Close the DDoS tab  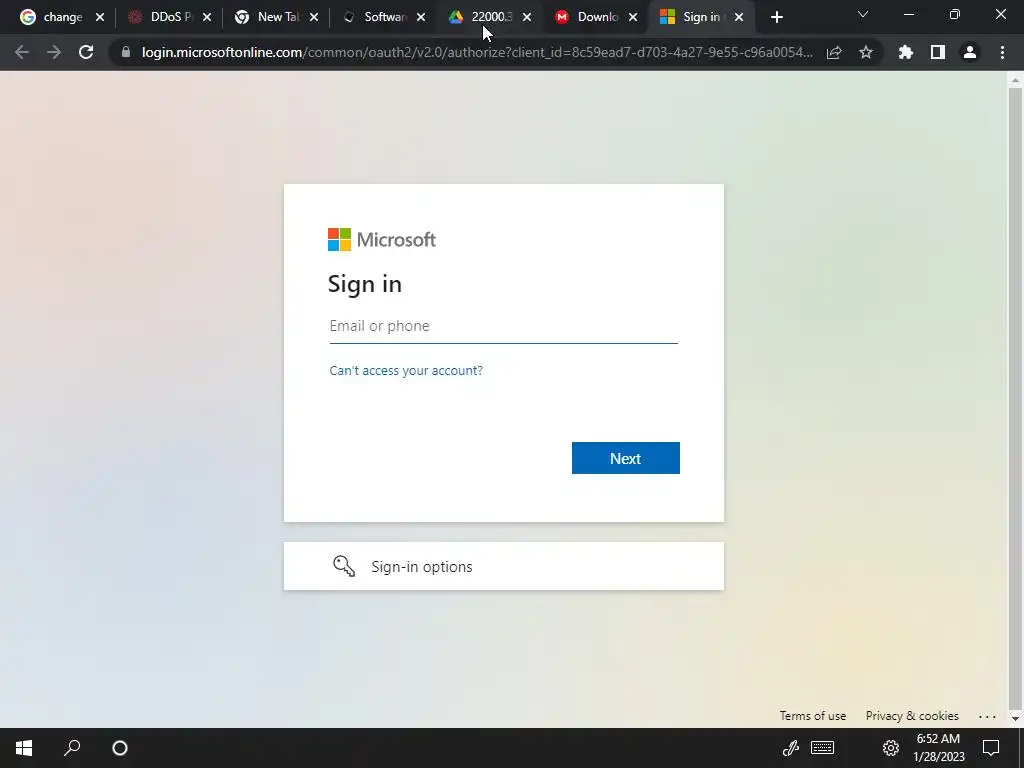coord(207,17)
